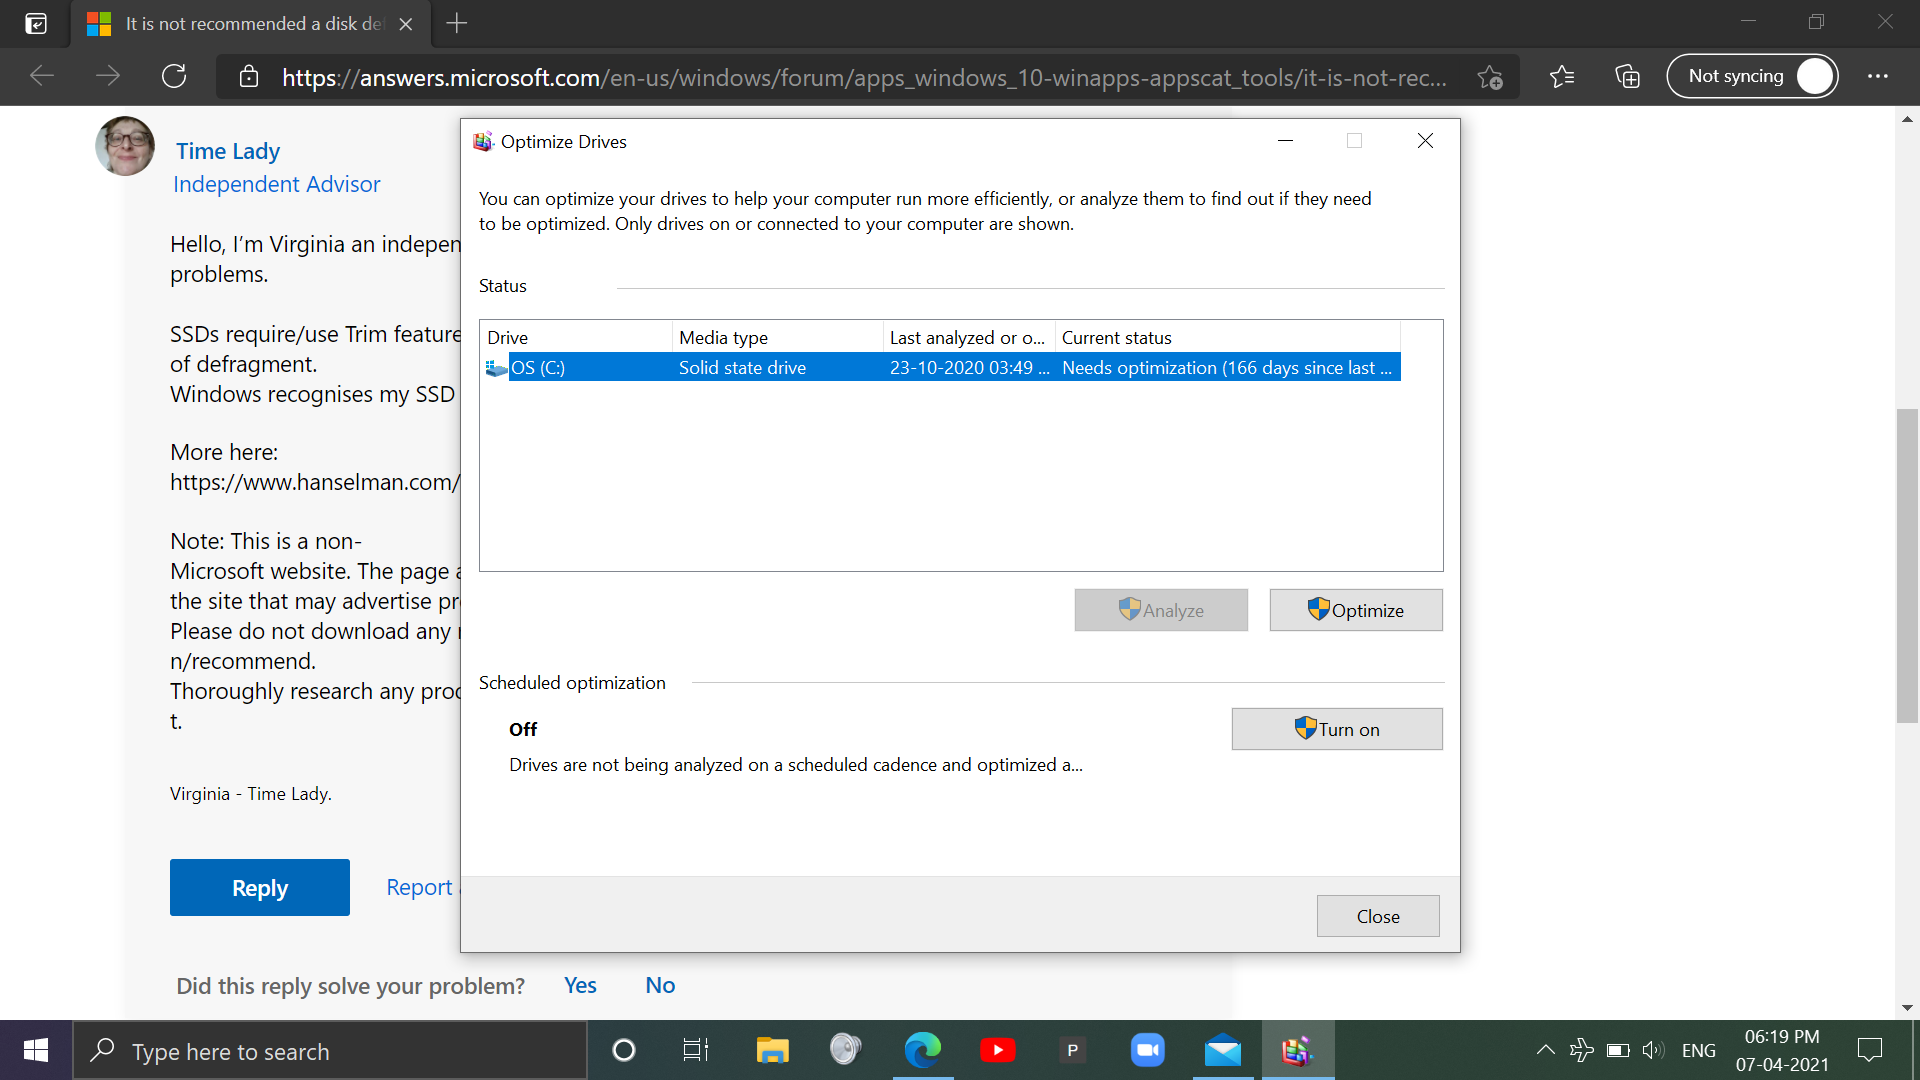Click the Optimize Drives taskbar icon
1920x1080 pixels.
click(x=1297, y=1050)
